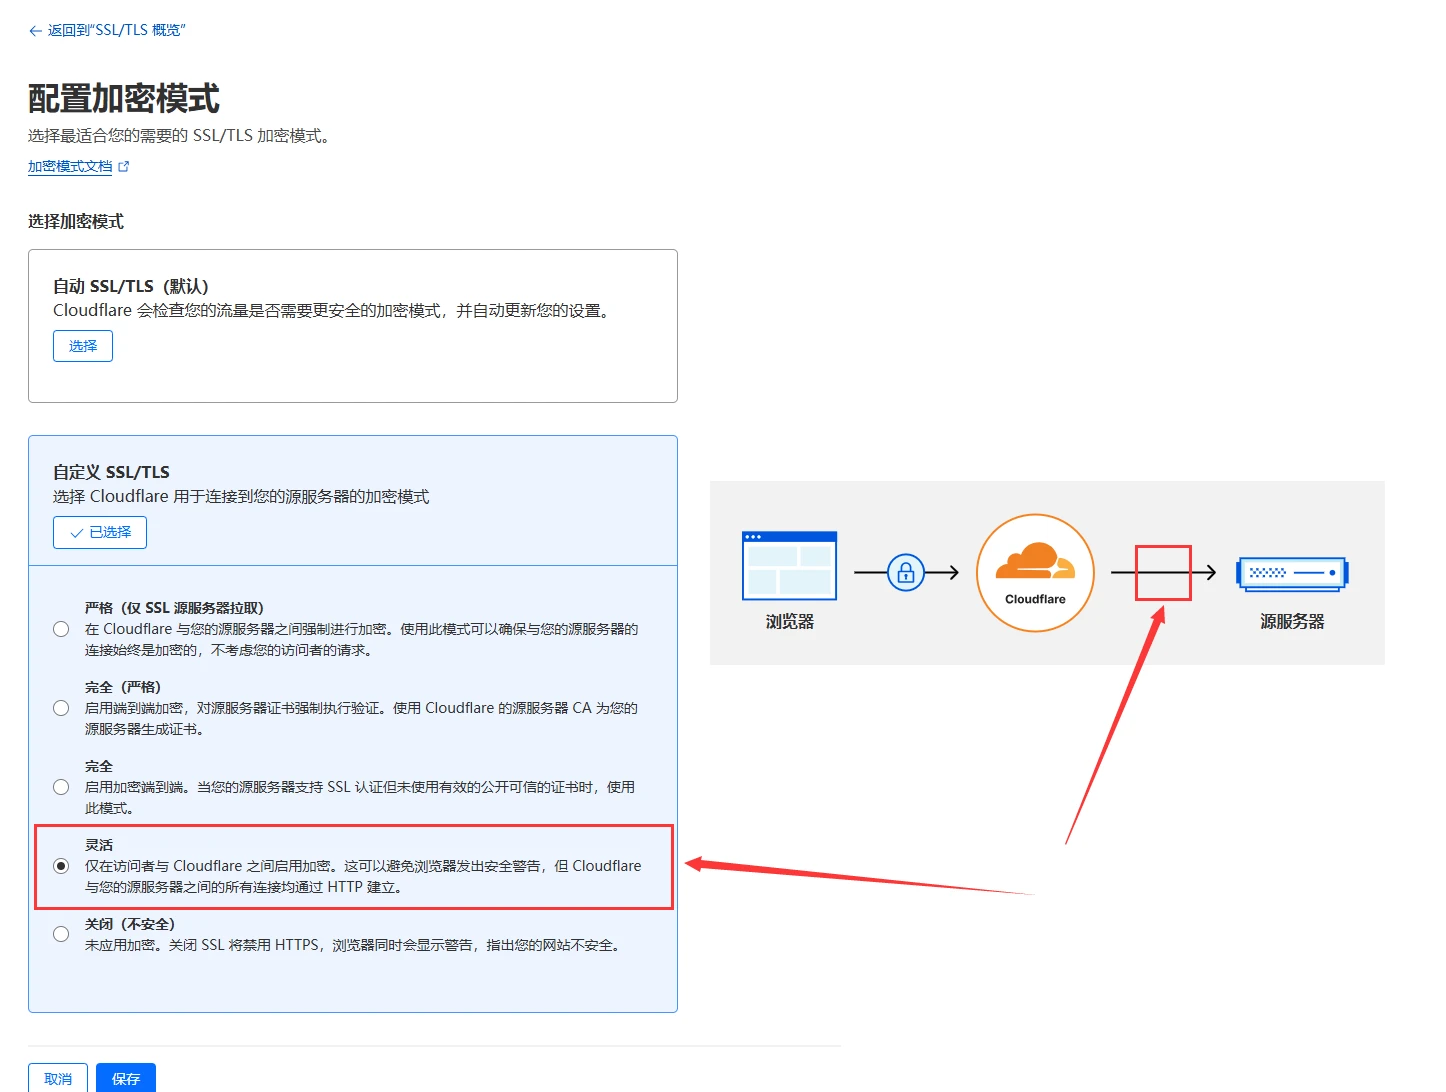Select the 完全 encryption radio option
The width and height of the screenshot is (1446, 1092).
[x=61, y=787]
